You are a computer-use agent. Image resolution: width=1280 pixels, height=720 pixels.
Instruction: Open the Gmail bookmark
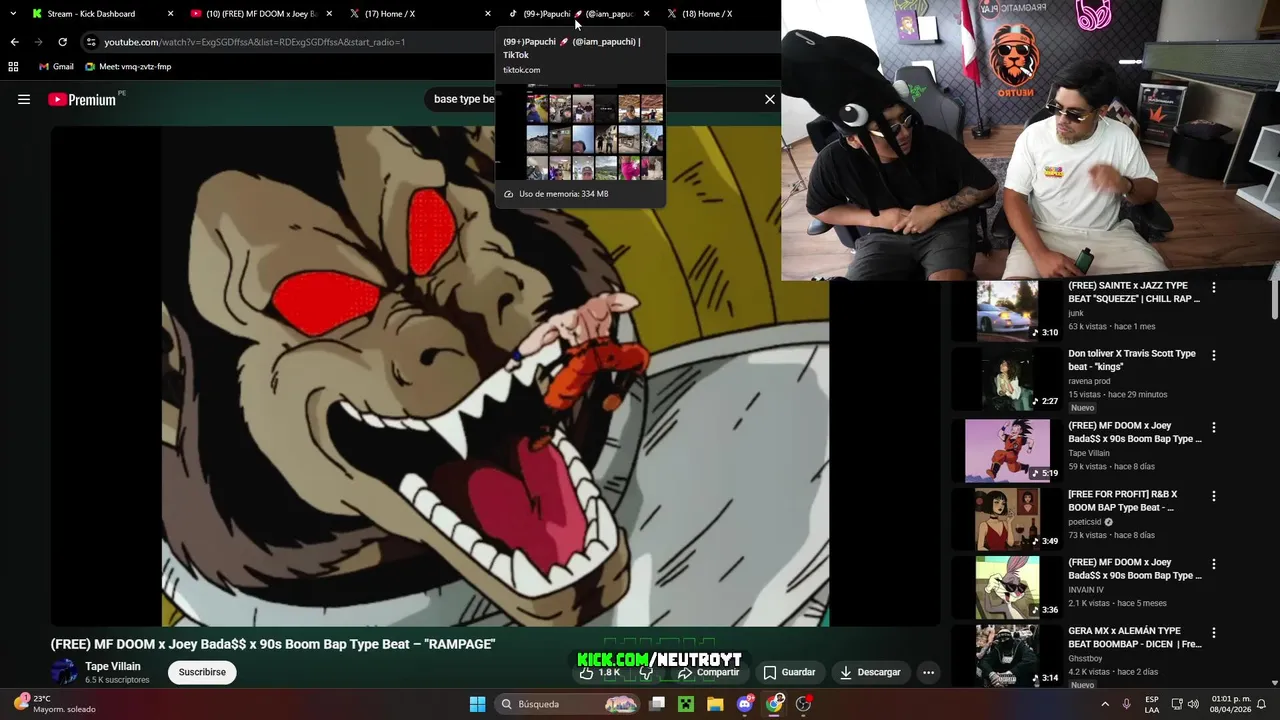click(x=56, y=67)
